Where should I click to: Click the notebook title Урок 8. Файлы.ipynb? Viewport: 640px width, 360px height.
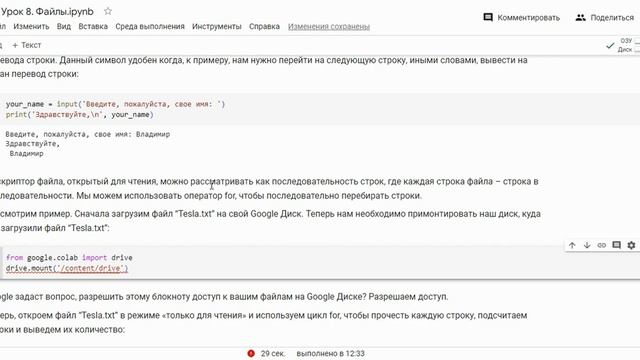[x=47, y=11]
